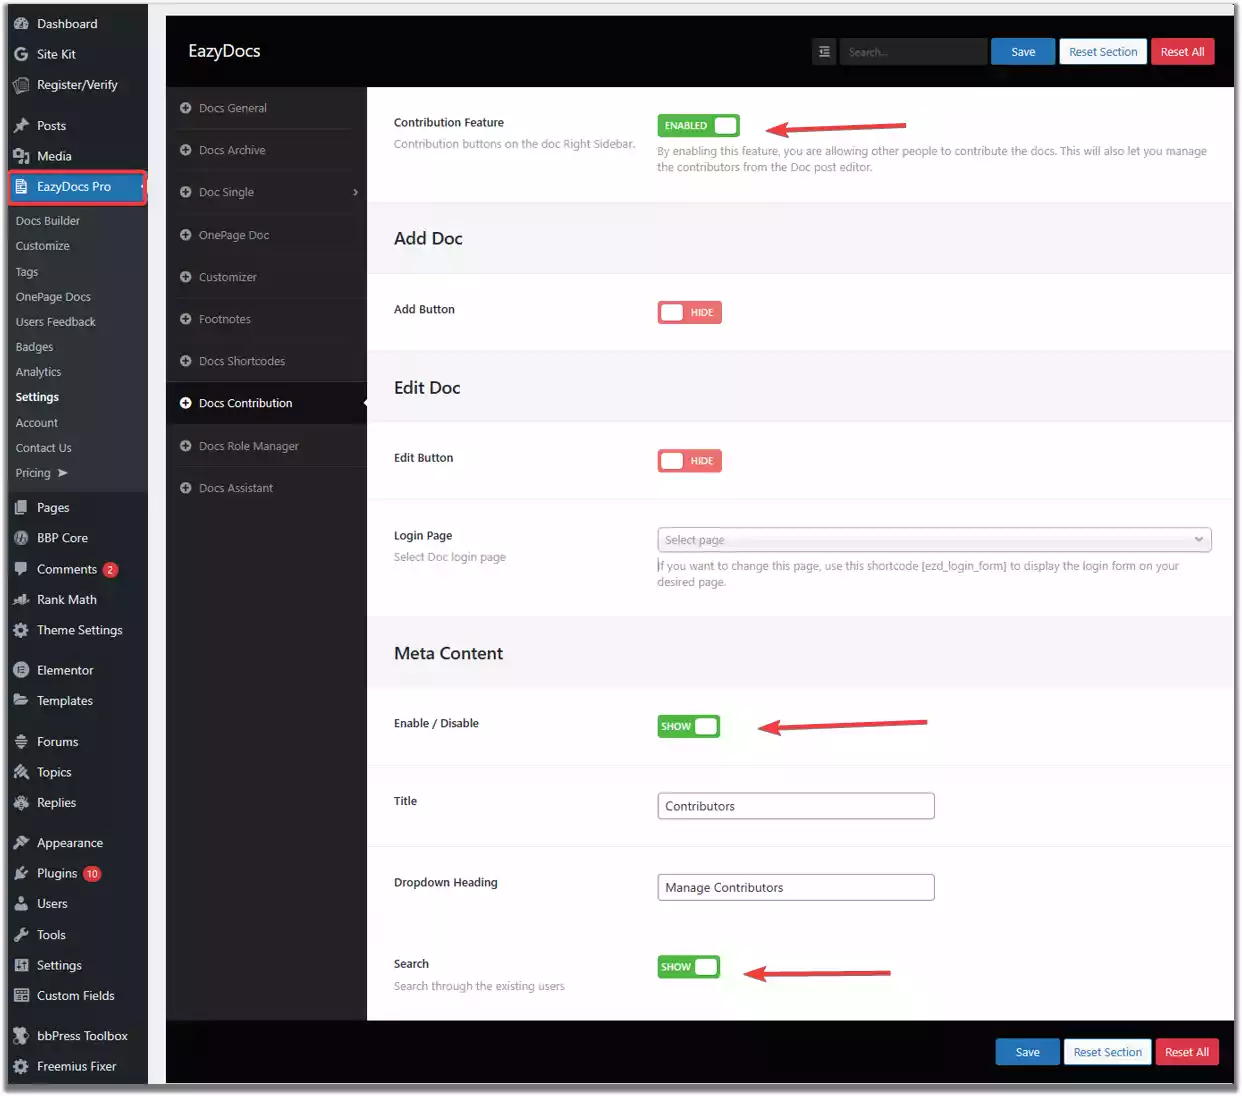Click the Appearance brush icon
The width and height of the screenshot is (1242, 1096).
pos(21,843)
